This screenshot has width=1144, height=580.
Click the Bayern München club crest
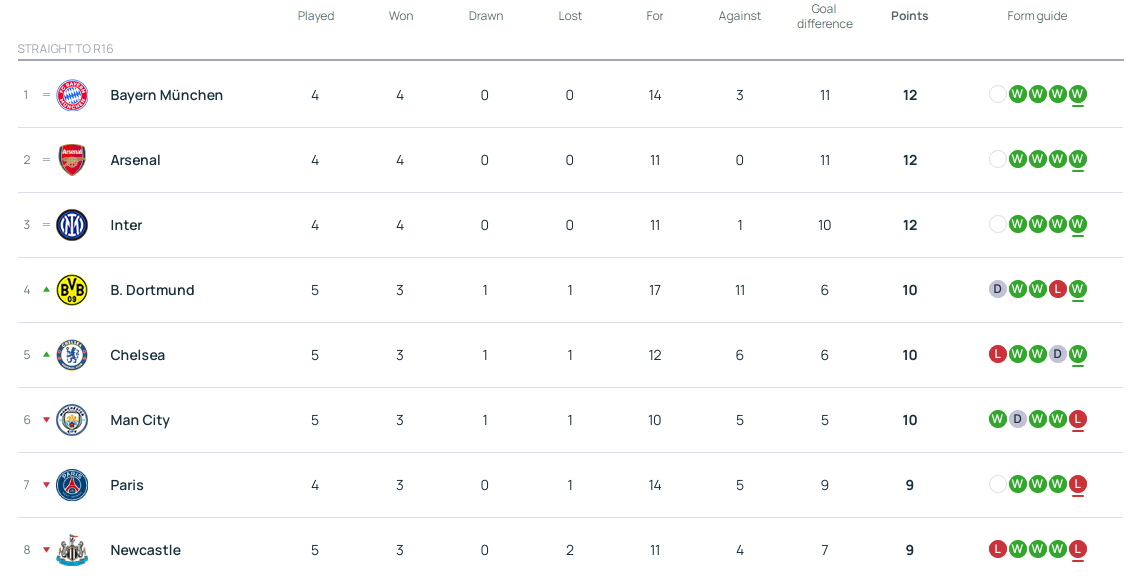[x=72, y=95]
